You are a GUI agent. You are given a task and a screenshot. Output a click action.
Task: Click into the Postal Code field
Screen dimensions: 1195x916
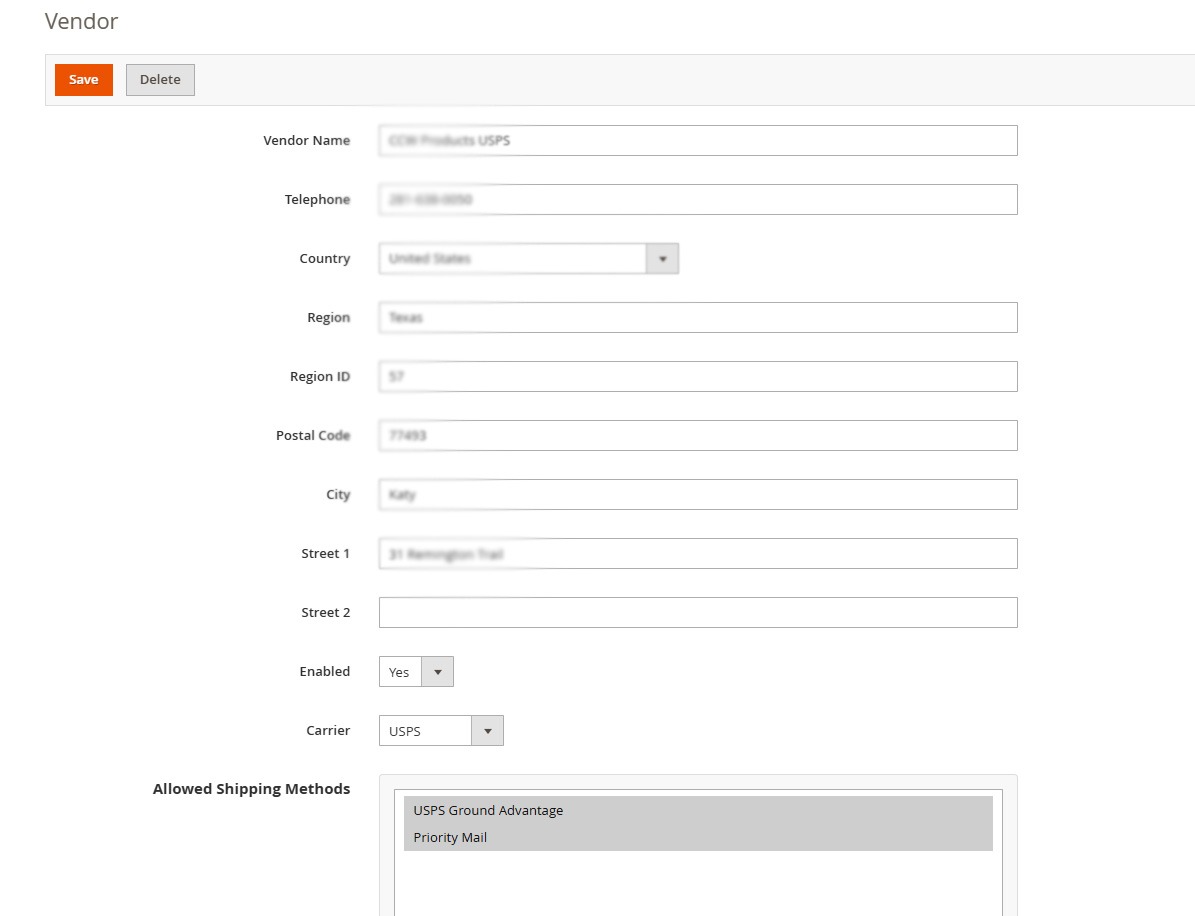pyautogui.click(x=697, y=435)
